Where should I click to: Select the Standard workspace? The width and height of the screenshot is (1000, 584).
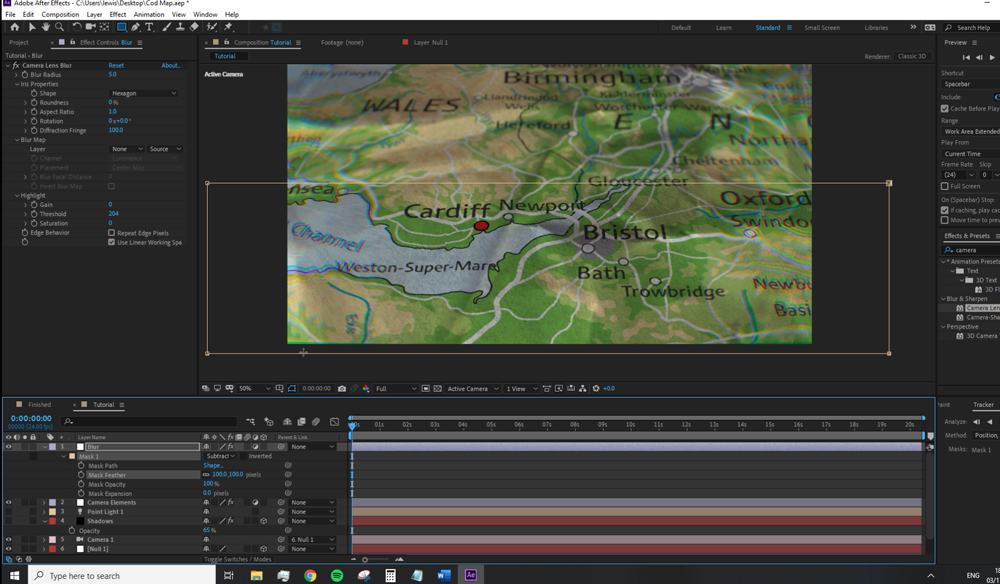coord(768,27)
